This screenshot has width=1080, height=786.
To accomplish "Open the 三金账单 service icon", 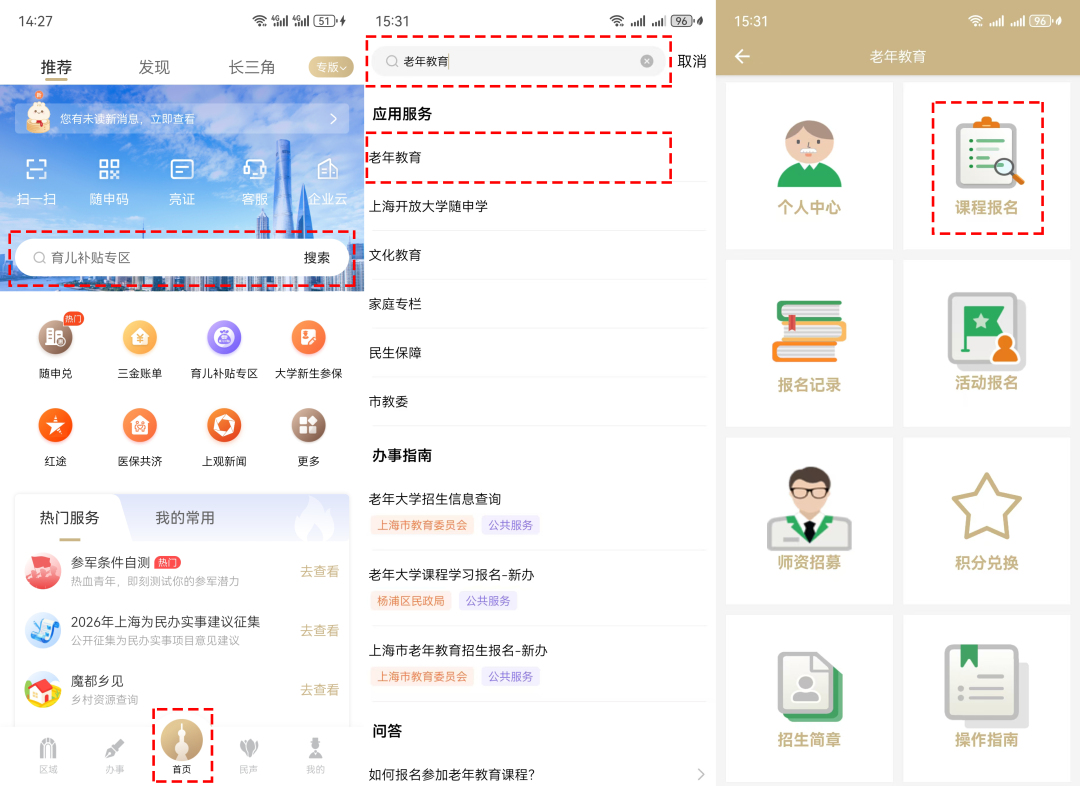I will click(139, 338).
